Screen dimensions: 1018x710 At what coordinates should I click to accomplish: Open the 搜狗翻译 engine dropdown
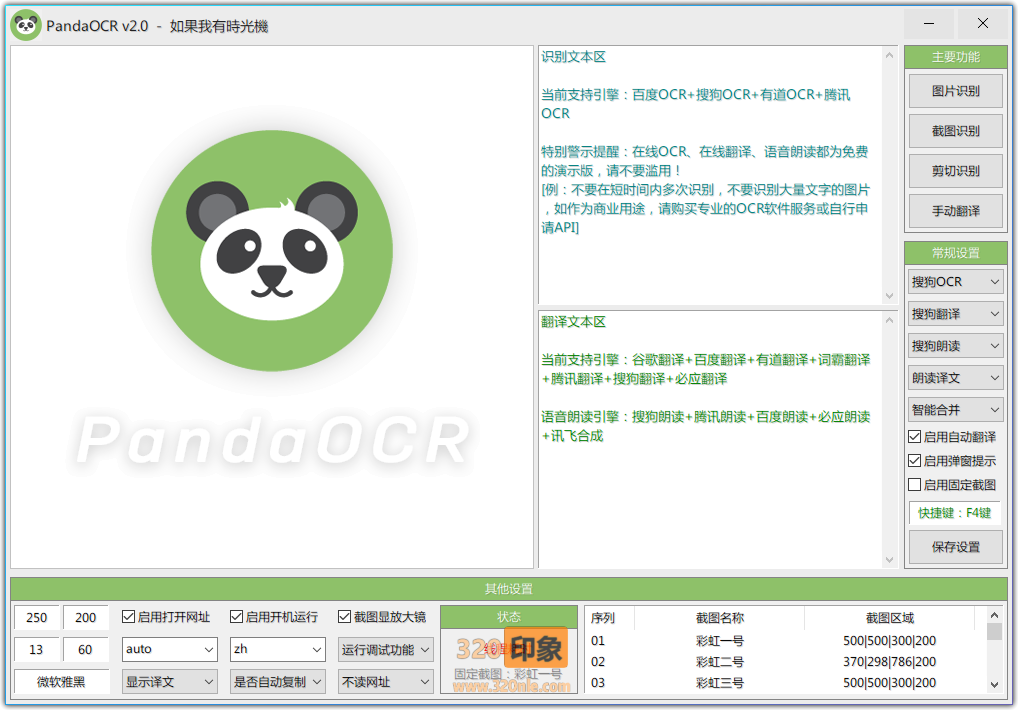coord(955,313)
